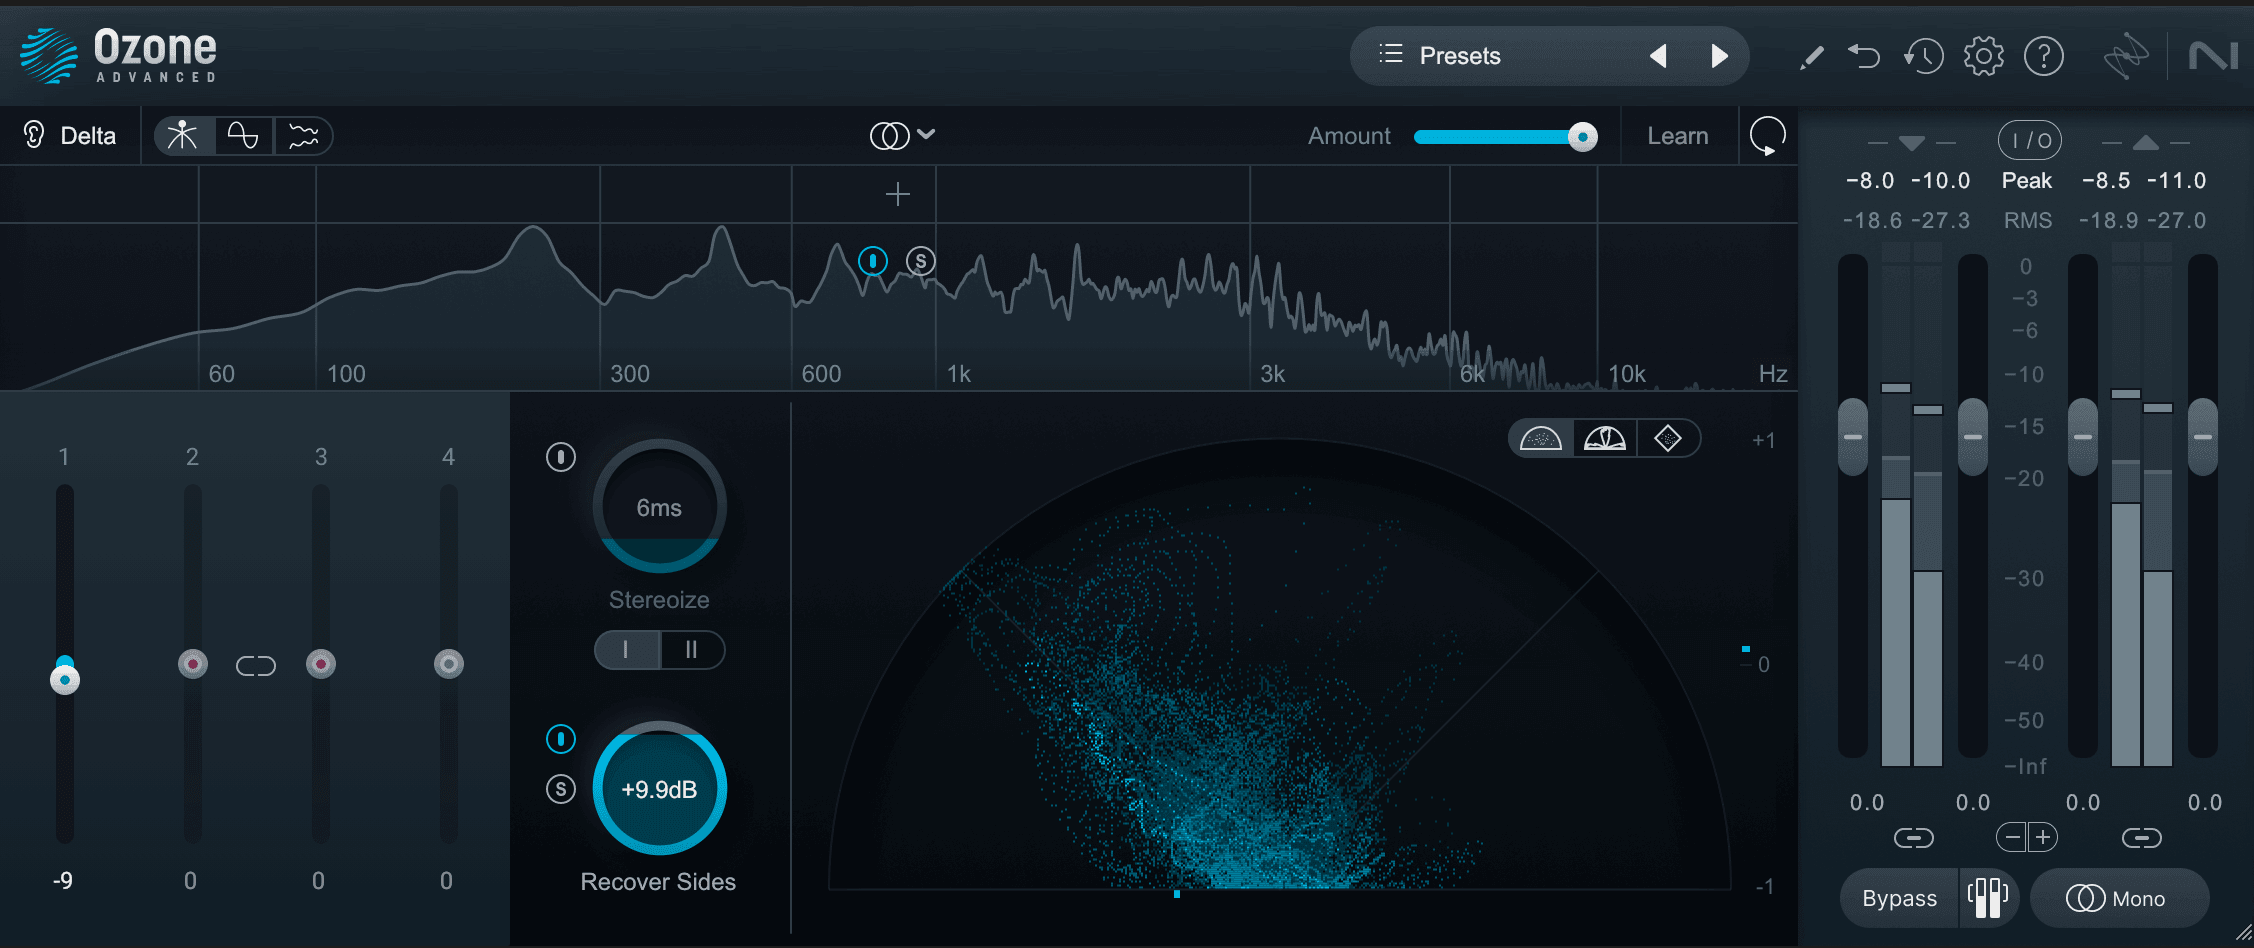
Task: Click band 1 value -9
Action: [x=63, y=881]
